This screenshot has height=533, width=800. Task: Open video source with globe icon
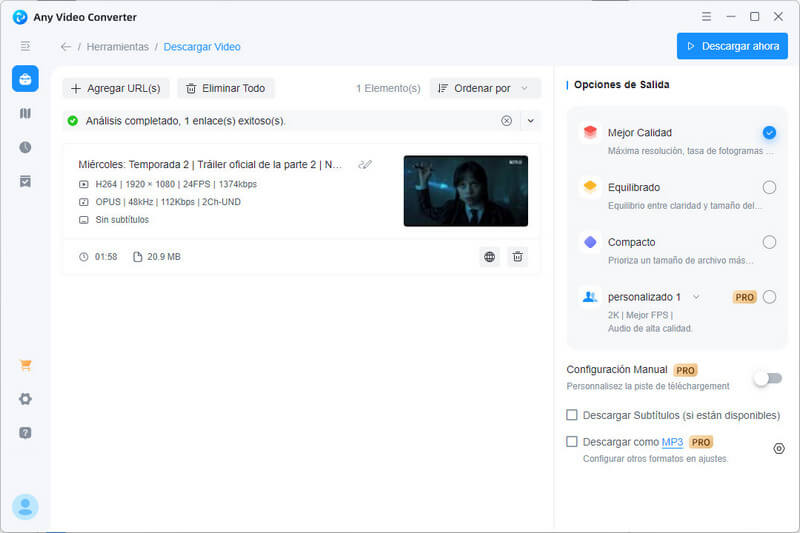(x=489, y=257)
